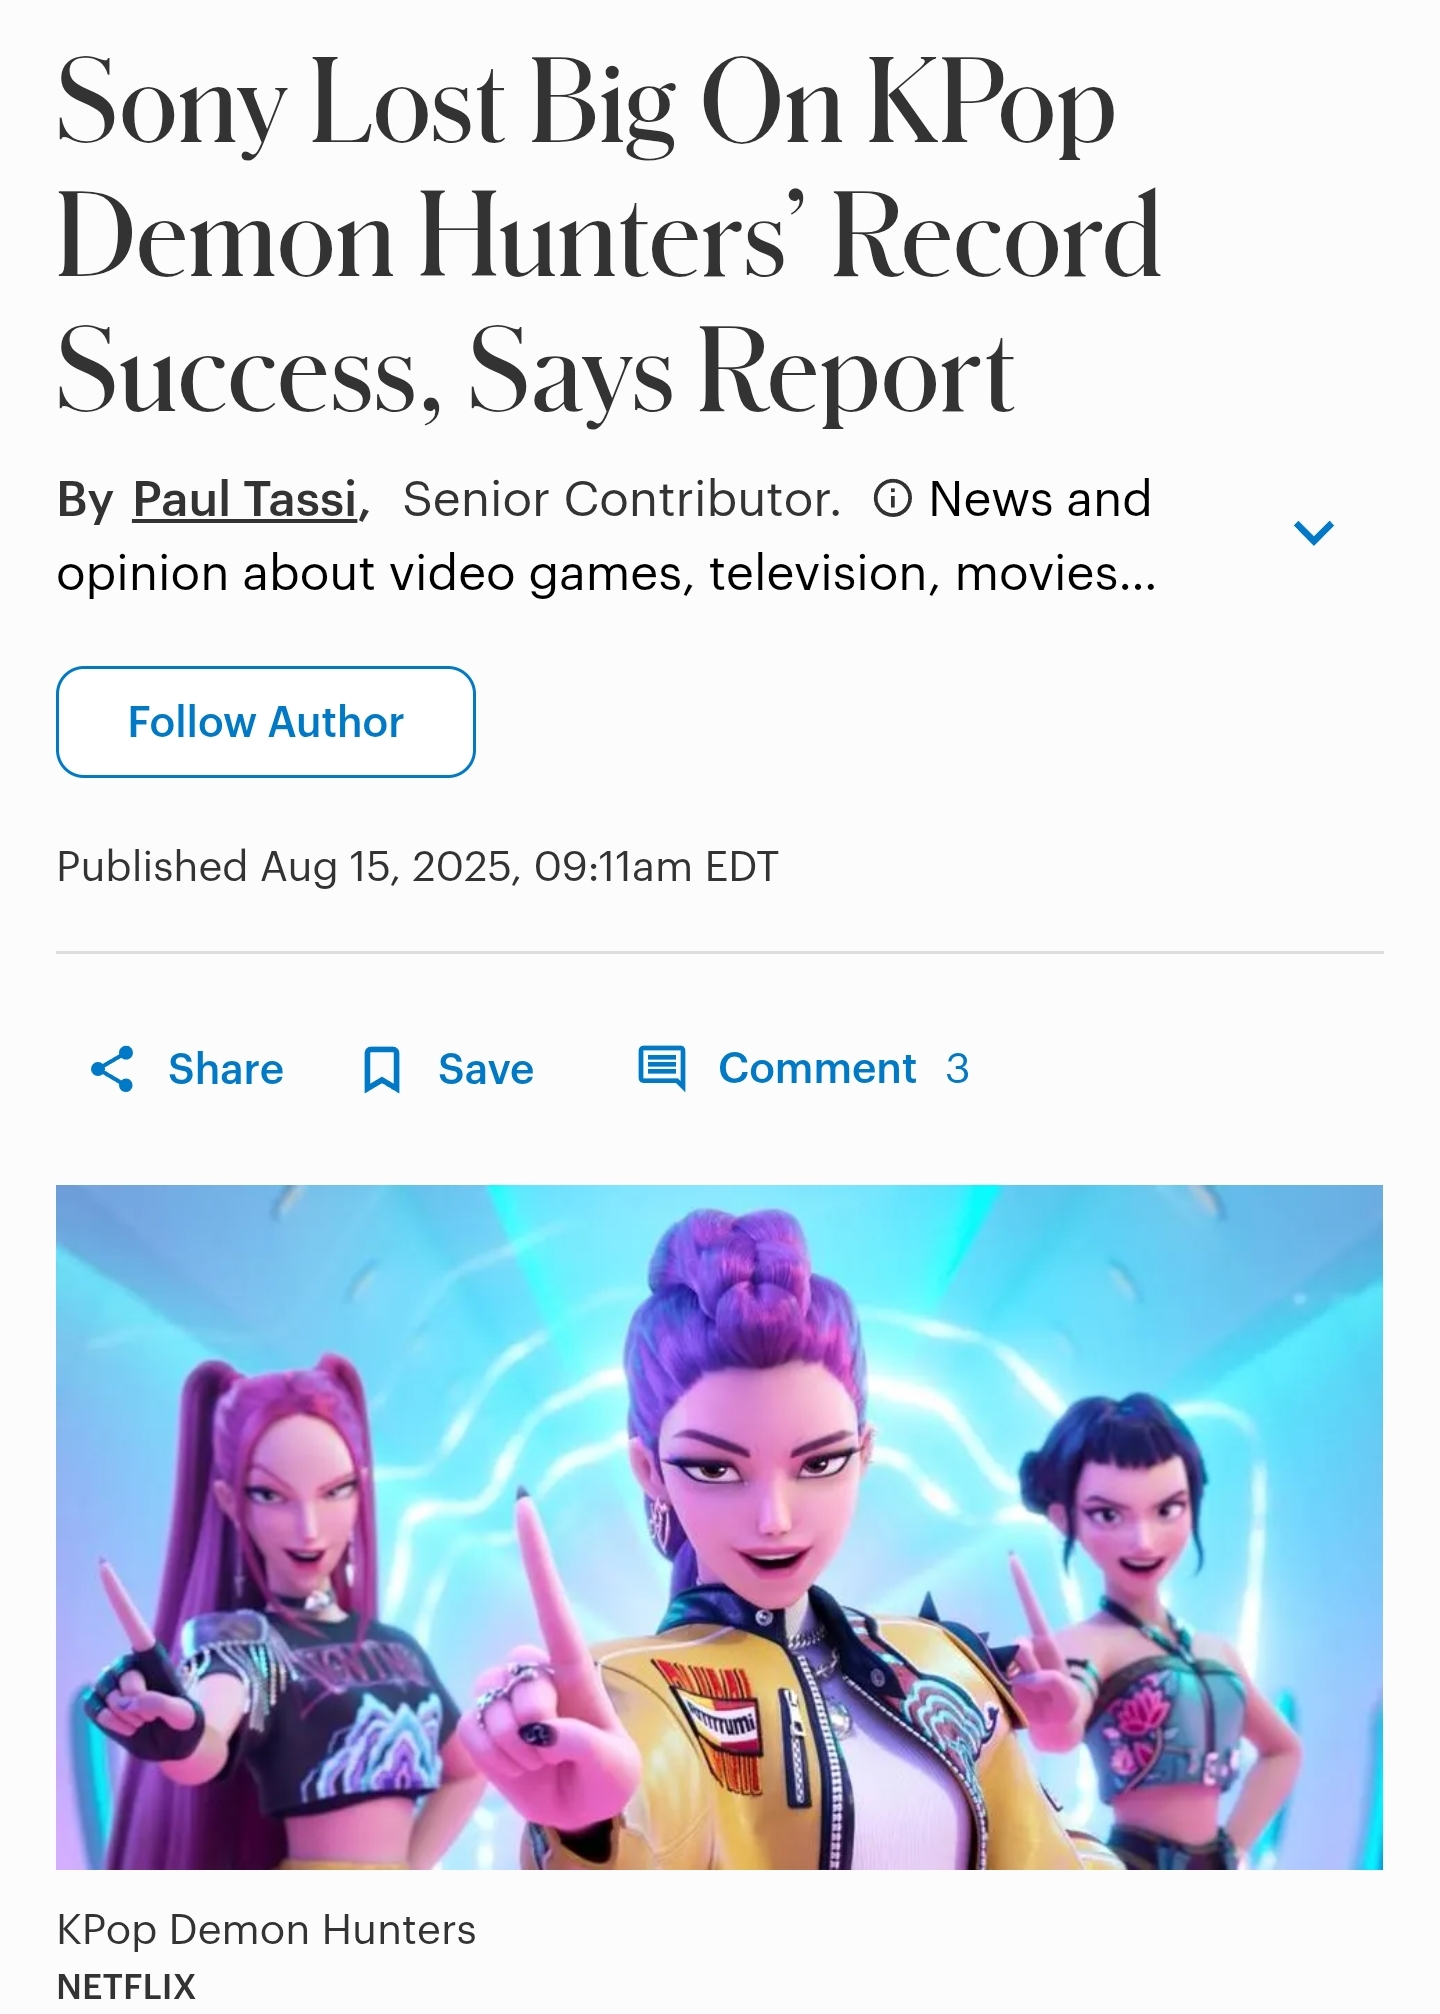Click the comment count number 3

(957, 1068)
